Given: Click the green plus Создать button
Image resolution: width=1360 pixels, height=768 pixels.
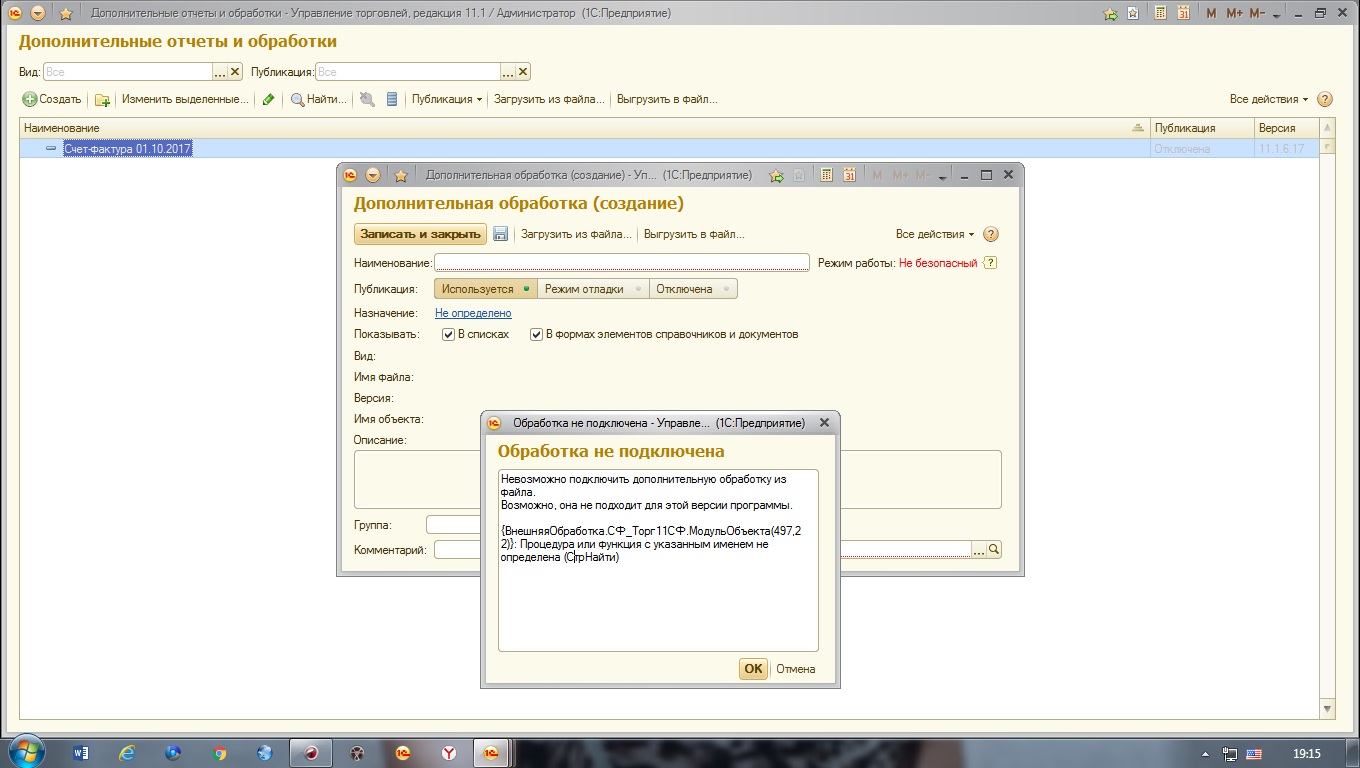Looking at the screenshot, I should click(52, 99).
